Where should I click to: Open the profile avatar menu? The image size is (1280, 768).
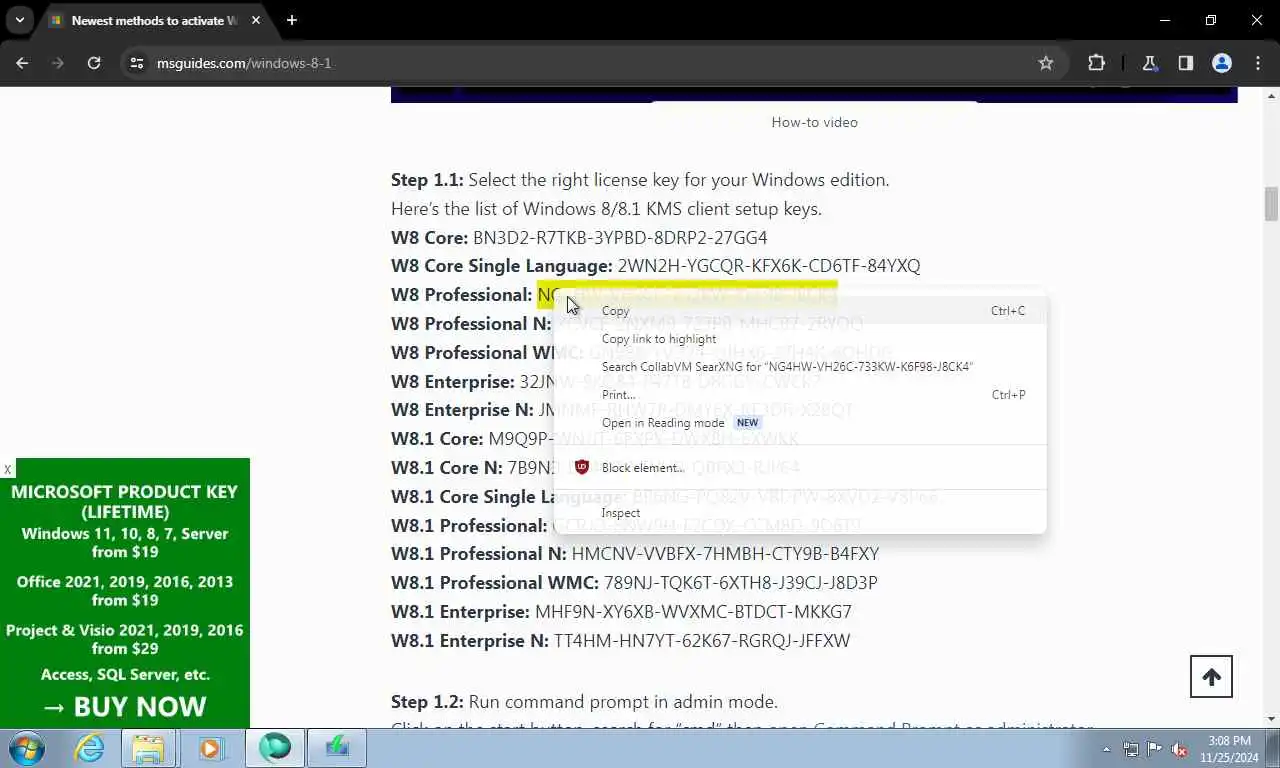1222,63
